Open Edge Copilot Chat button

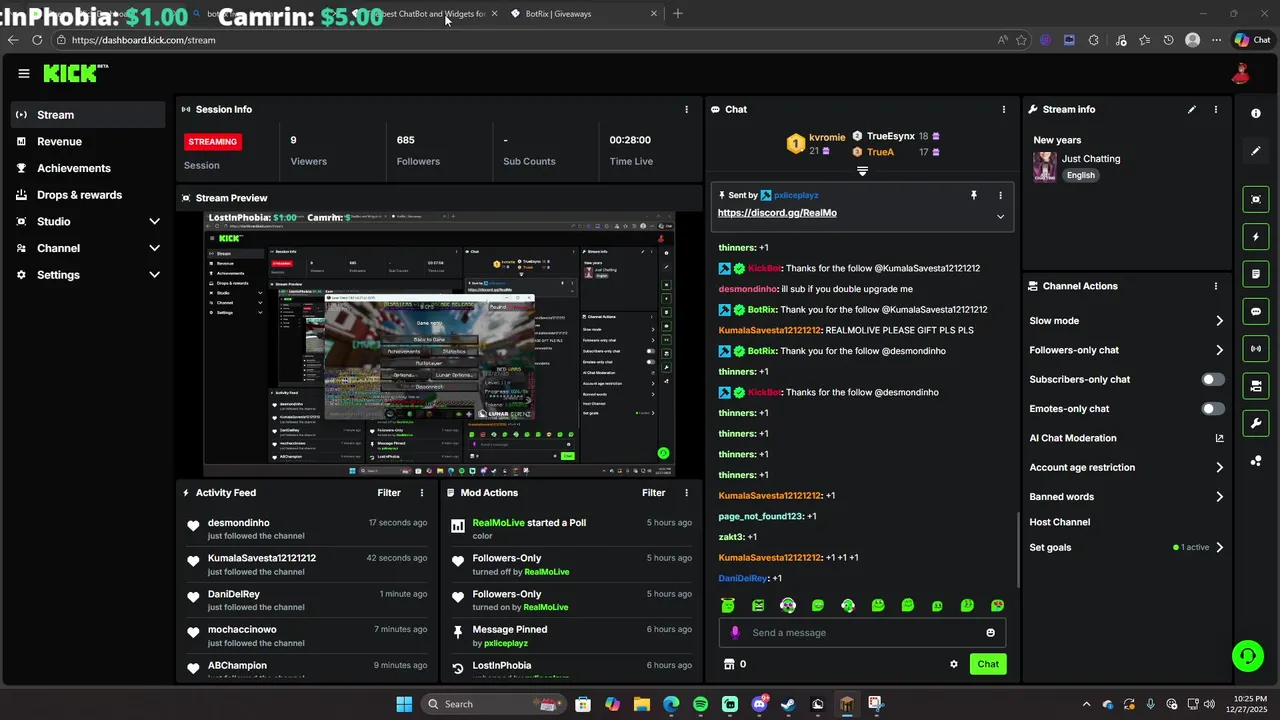1252,40
